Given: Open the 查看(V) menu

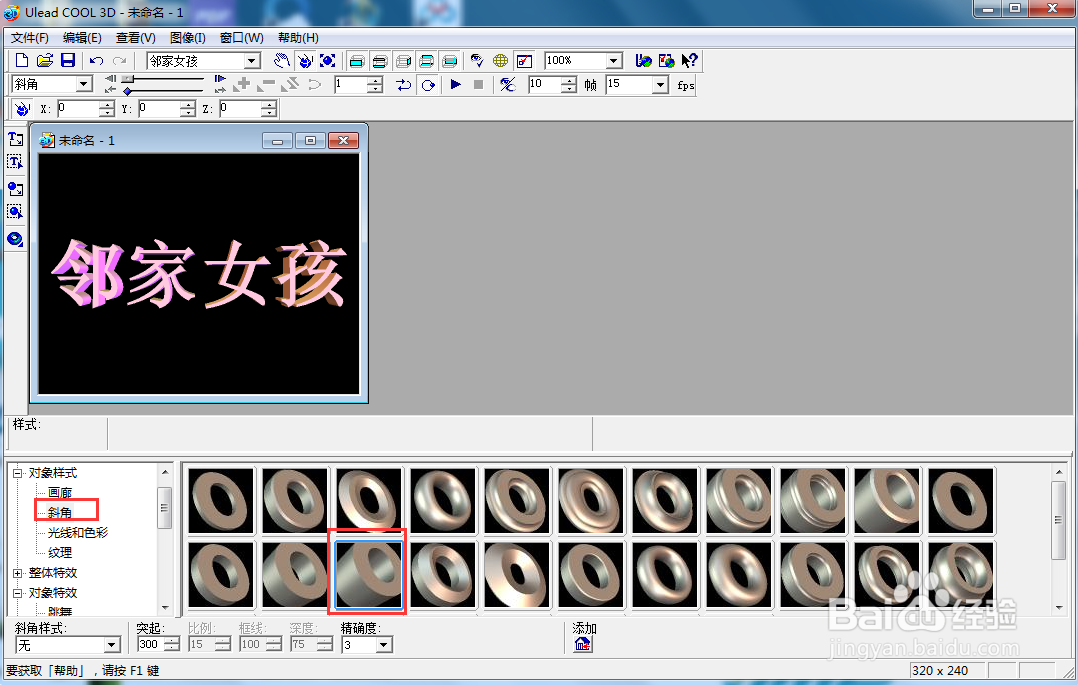Looking at the screenshot, I should click(x=135, y=38).
